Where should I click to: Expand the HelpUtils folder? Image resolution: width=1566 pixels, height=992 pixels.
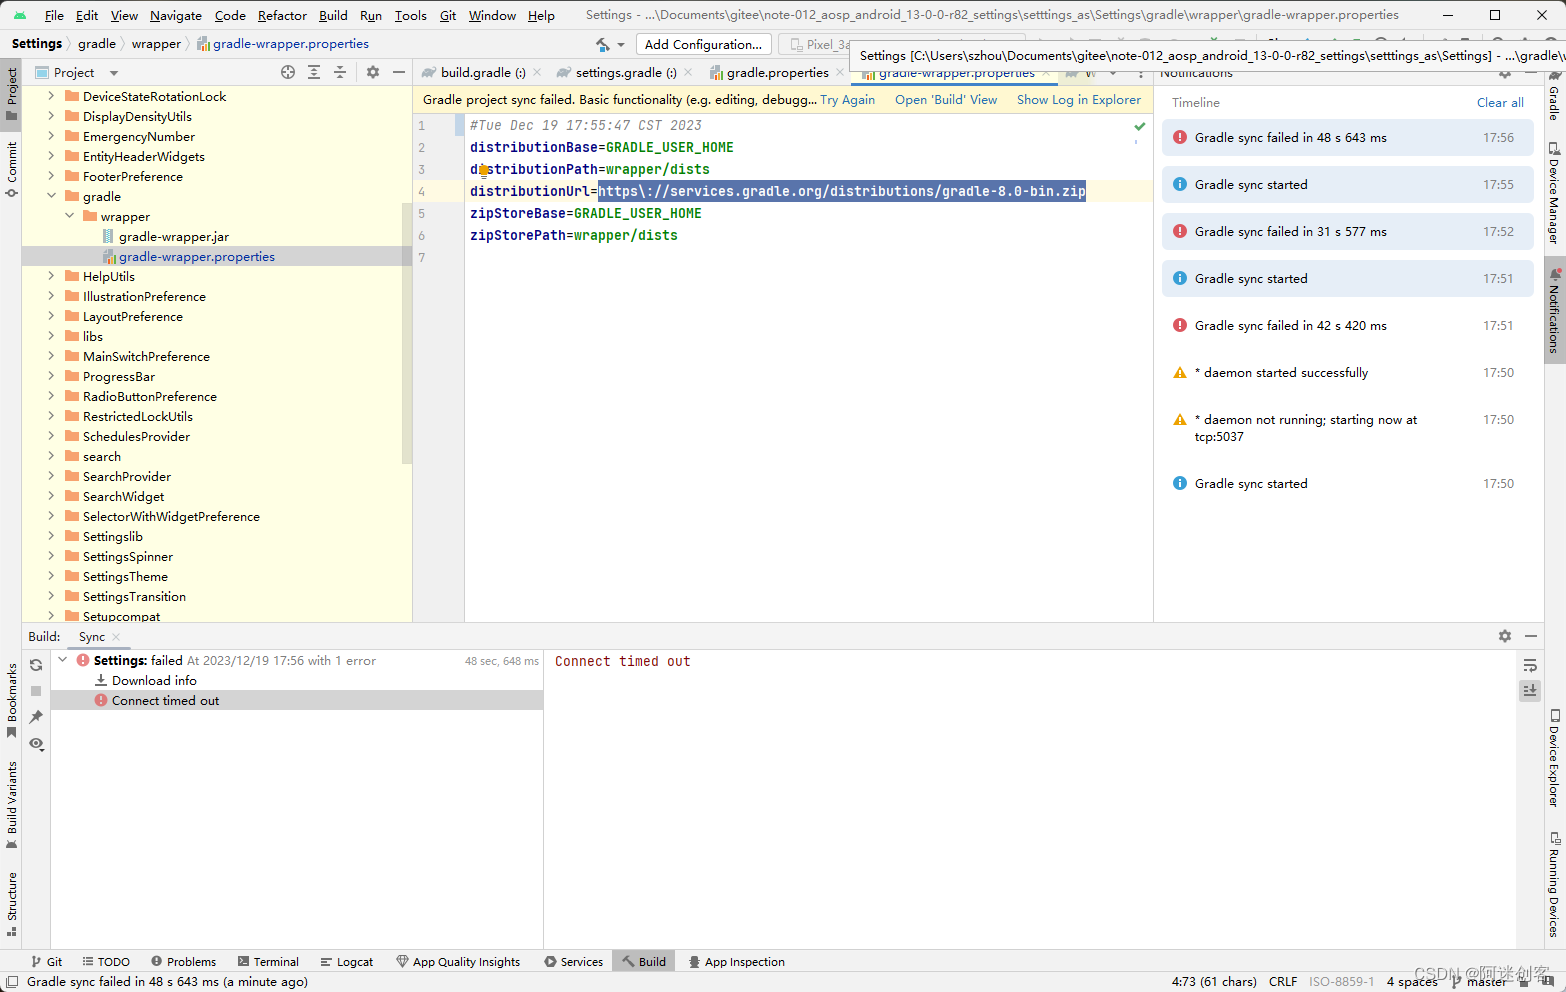(x=52, y=276)
